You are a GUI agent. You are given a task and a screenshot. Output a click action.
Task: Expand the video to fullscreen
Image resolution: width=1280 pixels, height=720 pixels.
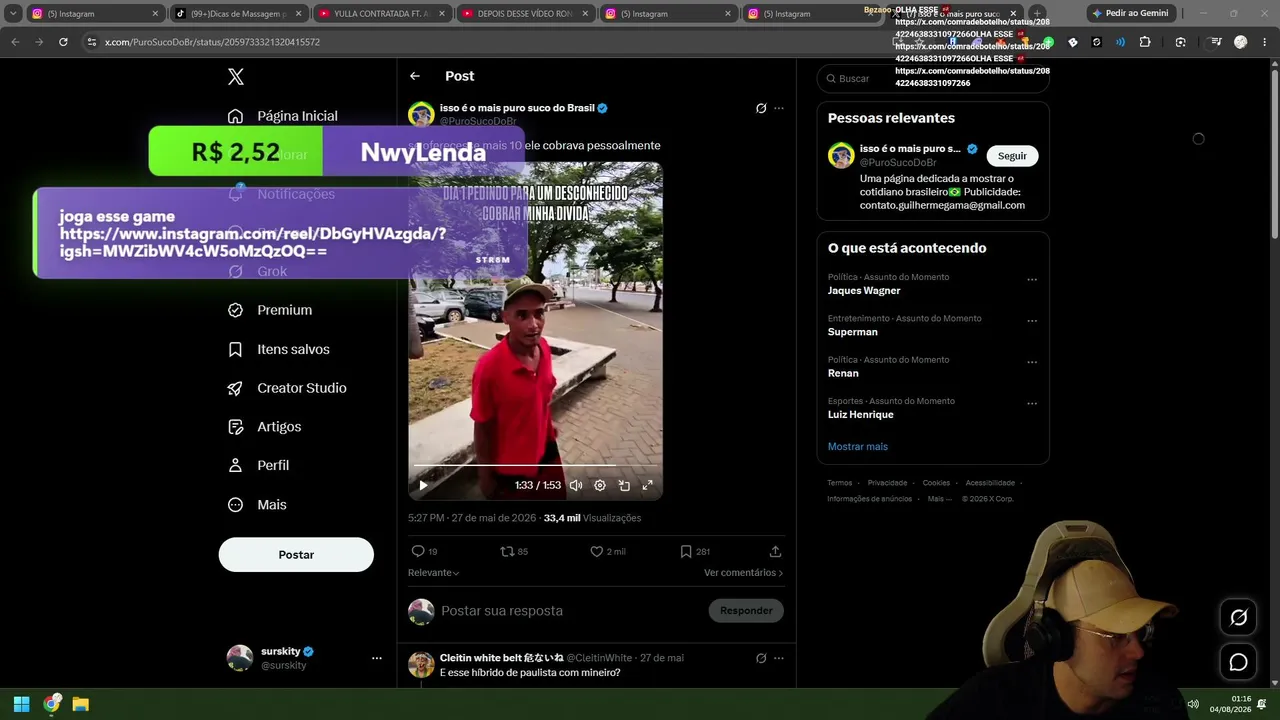[647, 485]
